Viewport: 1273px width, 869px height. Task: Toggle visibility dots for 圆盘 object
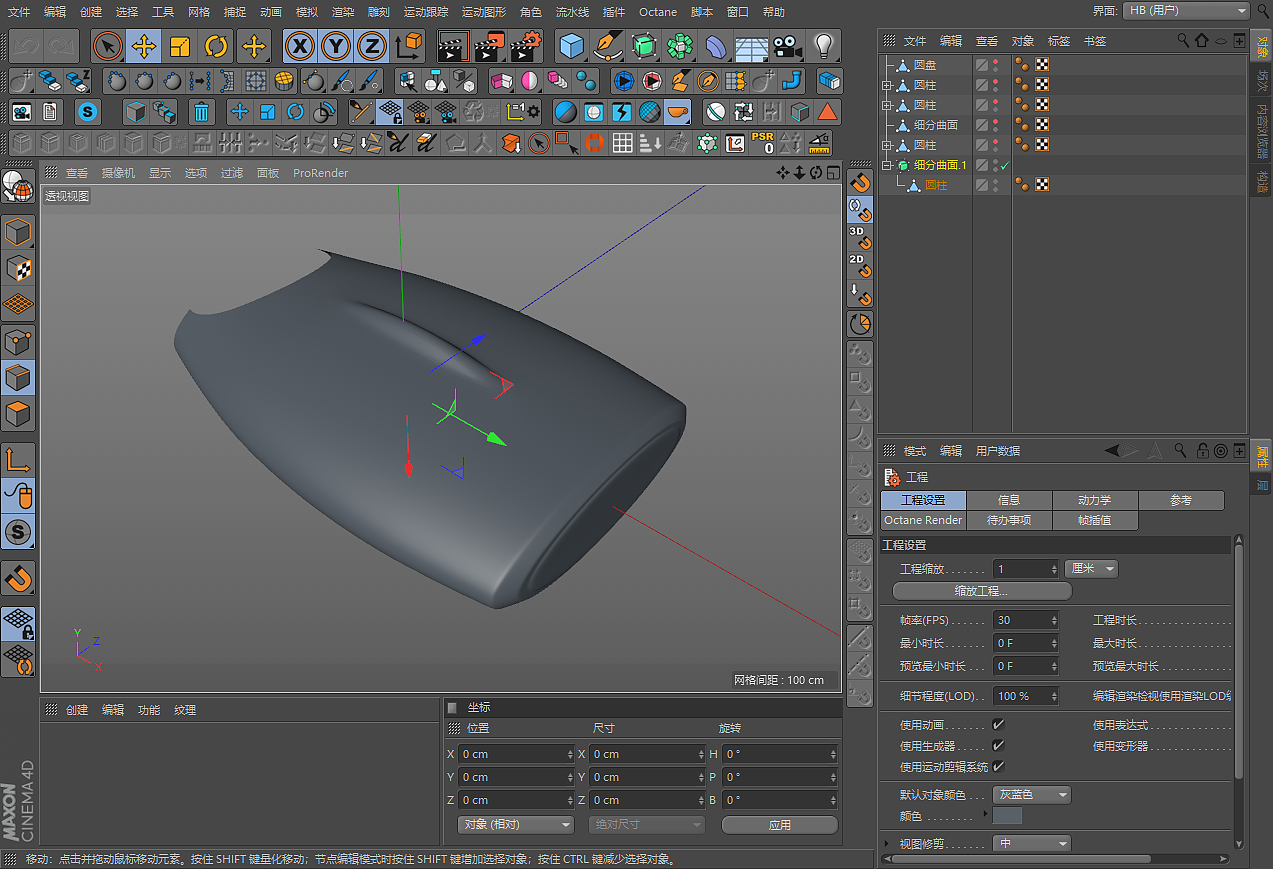(x=995, y=64)
